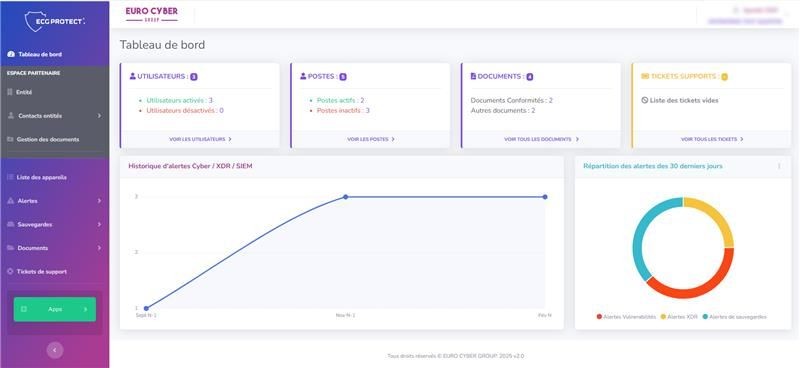Expand the Alertes sidebar submenu
800x368 pixels.
[55, 201]
